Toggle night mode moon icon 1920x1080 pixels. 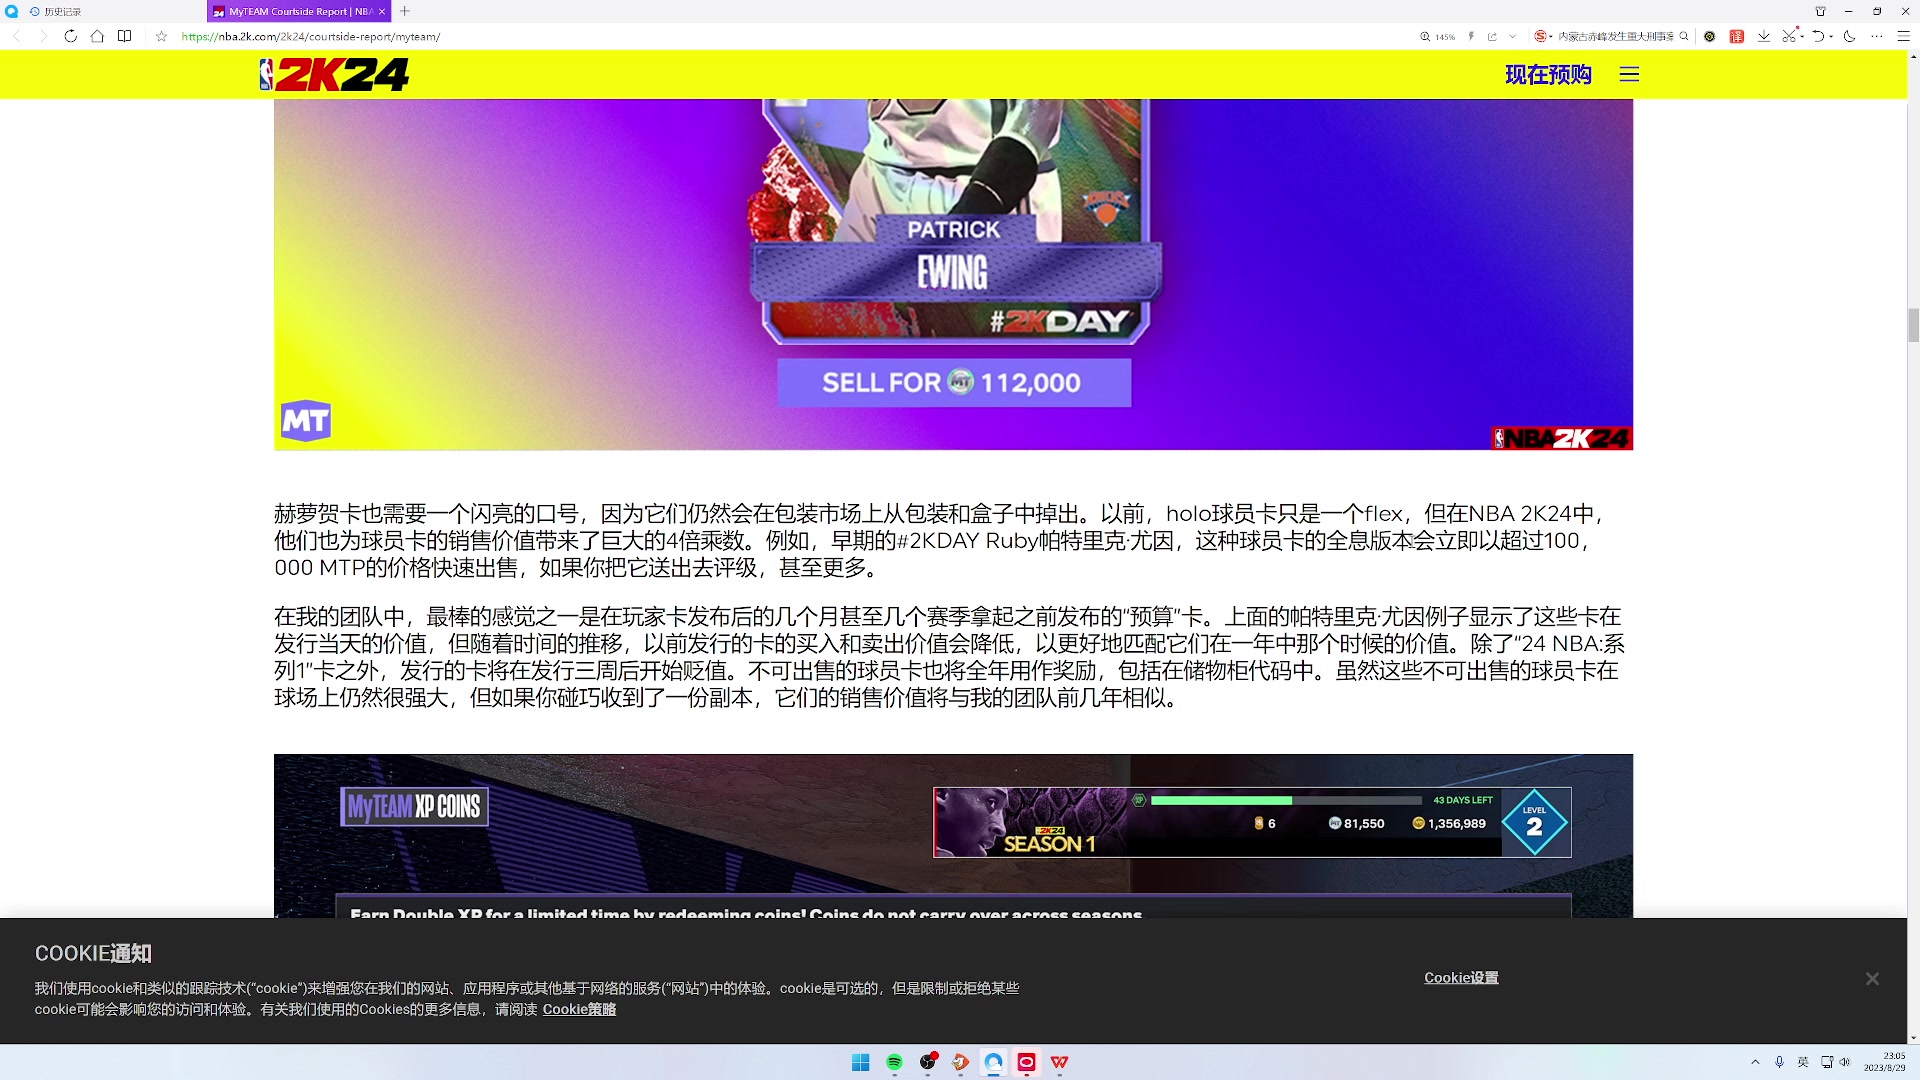1850,36
